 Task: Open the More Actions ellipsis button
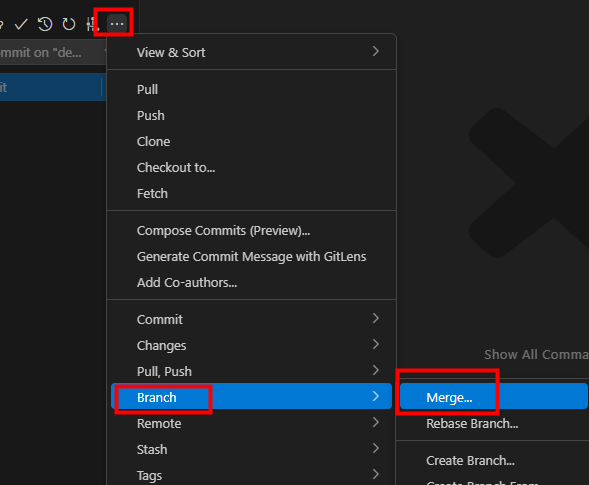(x=117, y=24)
